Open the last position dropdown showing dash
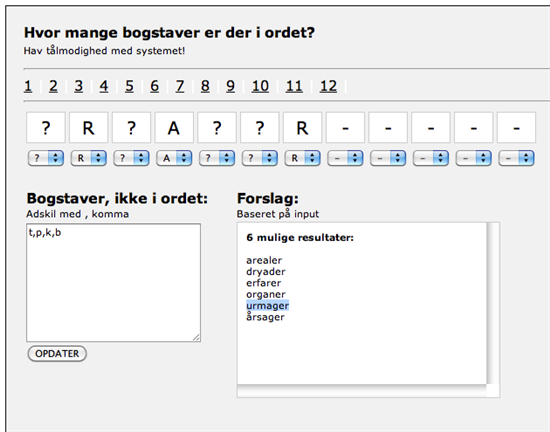The width and height of the screenshot is (550, 432). (x=516, y=158)
